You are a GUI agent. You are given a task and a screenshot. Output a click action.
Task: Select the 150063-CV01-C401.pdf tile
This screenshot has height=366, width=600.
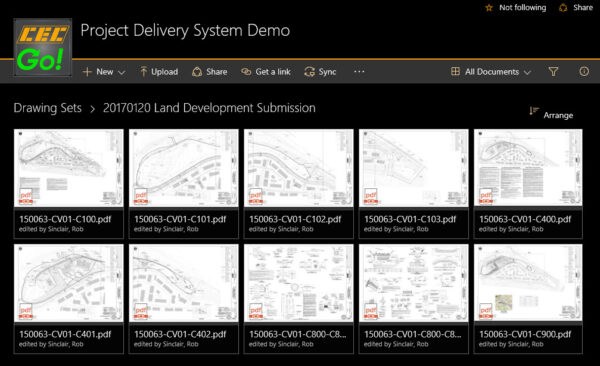(x=69, y=299)
